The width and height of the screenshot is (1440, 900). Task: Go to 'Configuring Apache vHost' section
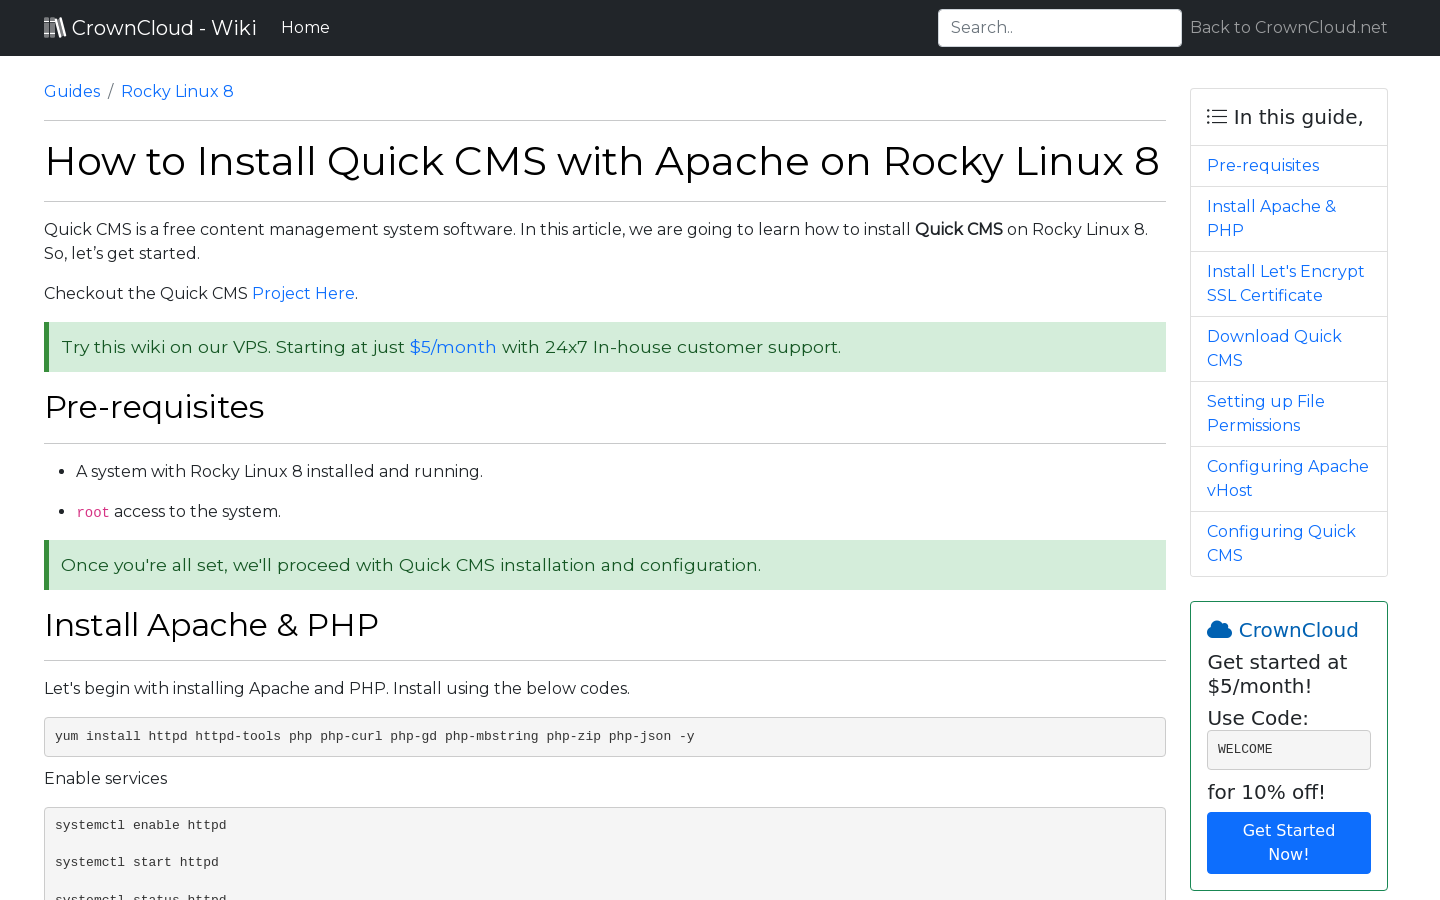click(x=1287, y=478)
